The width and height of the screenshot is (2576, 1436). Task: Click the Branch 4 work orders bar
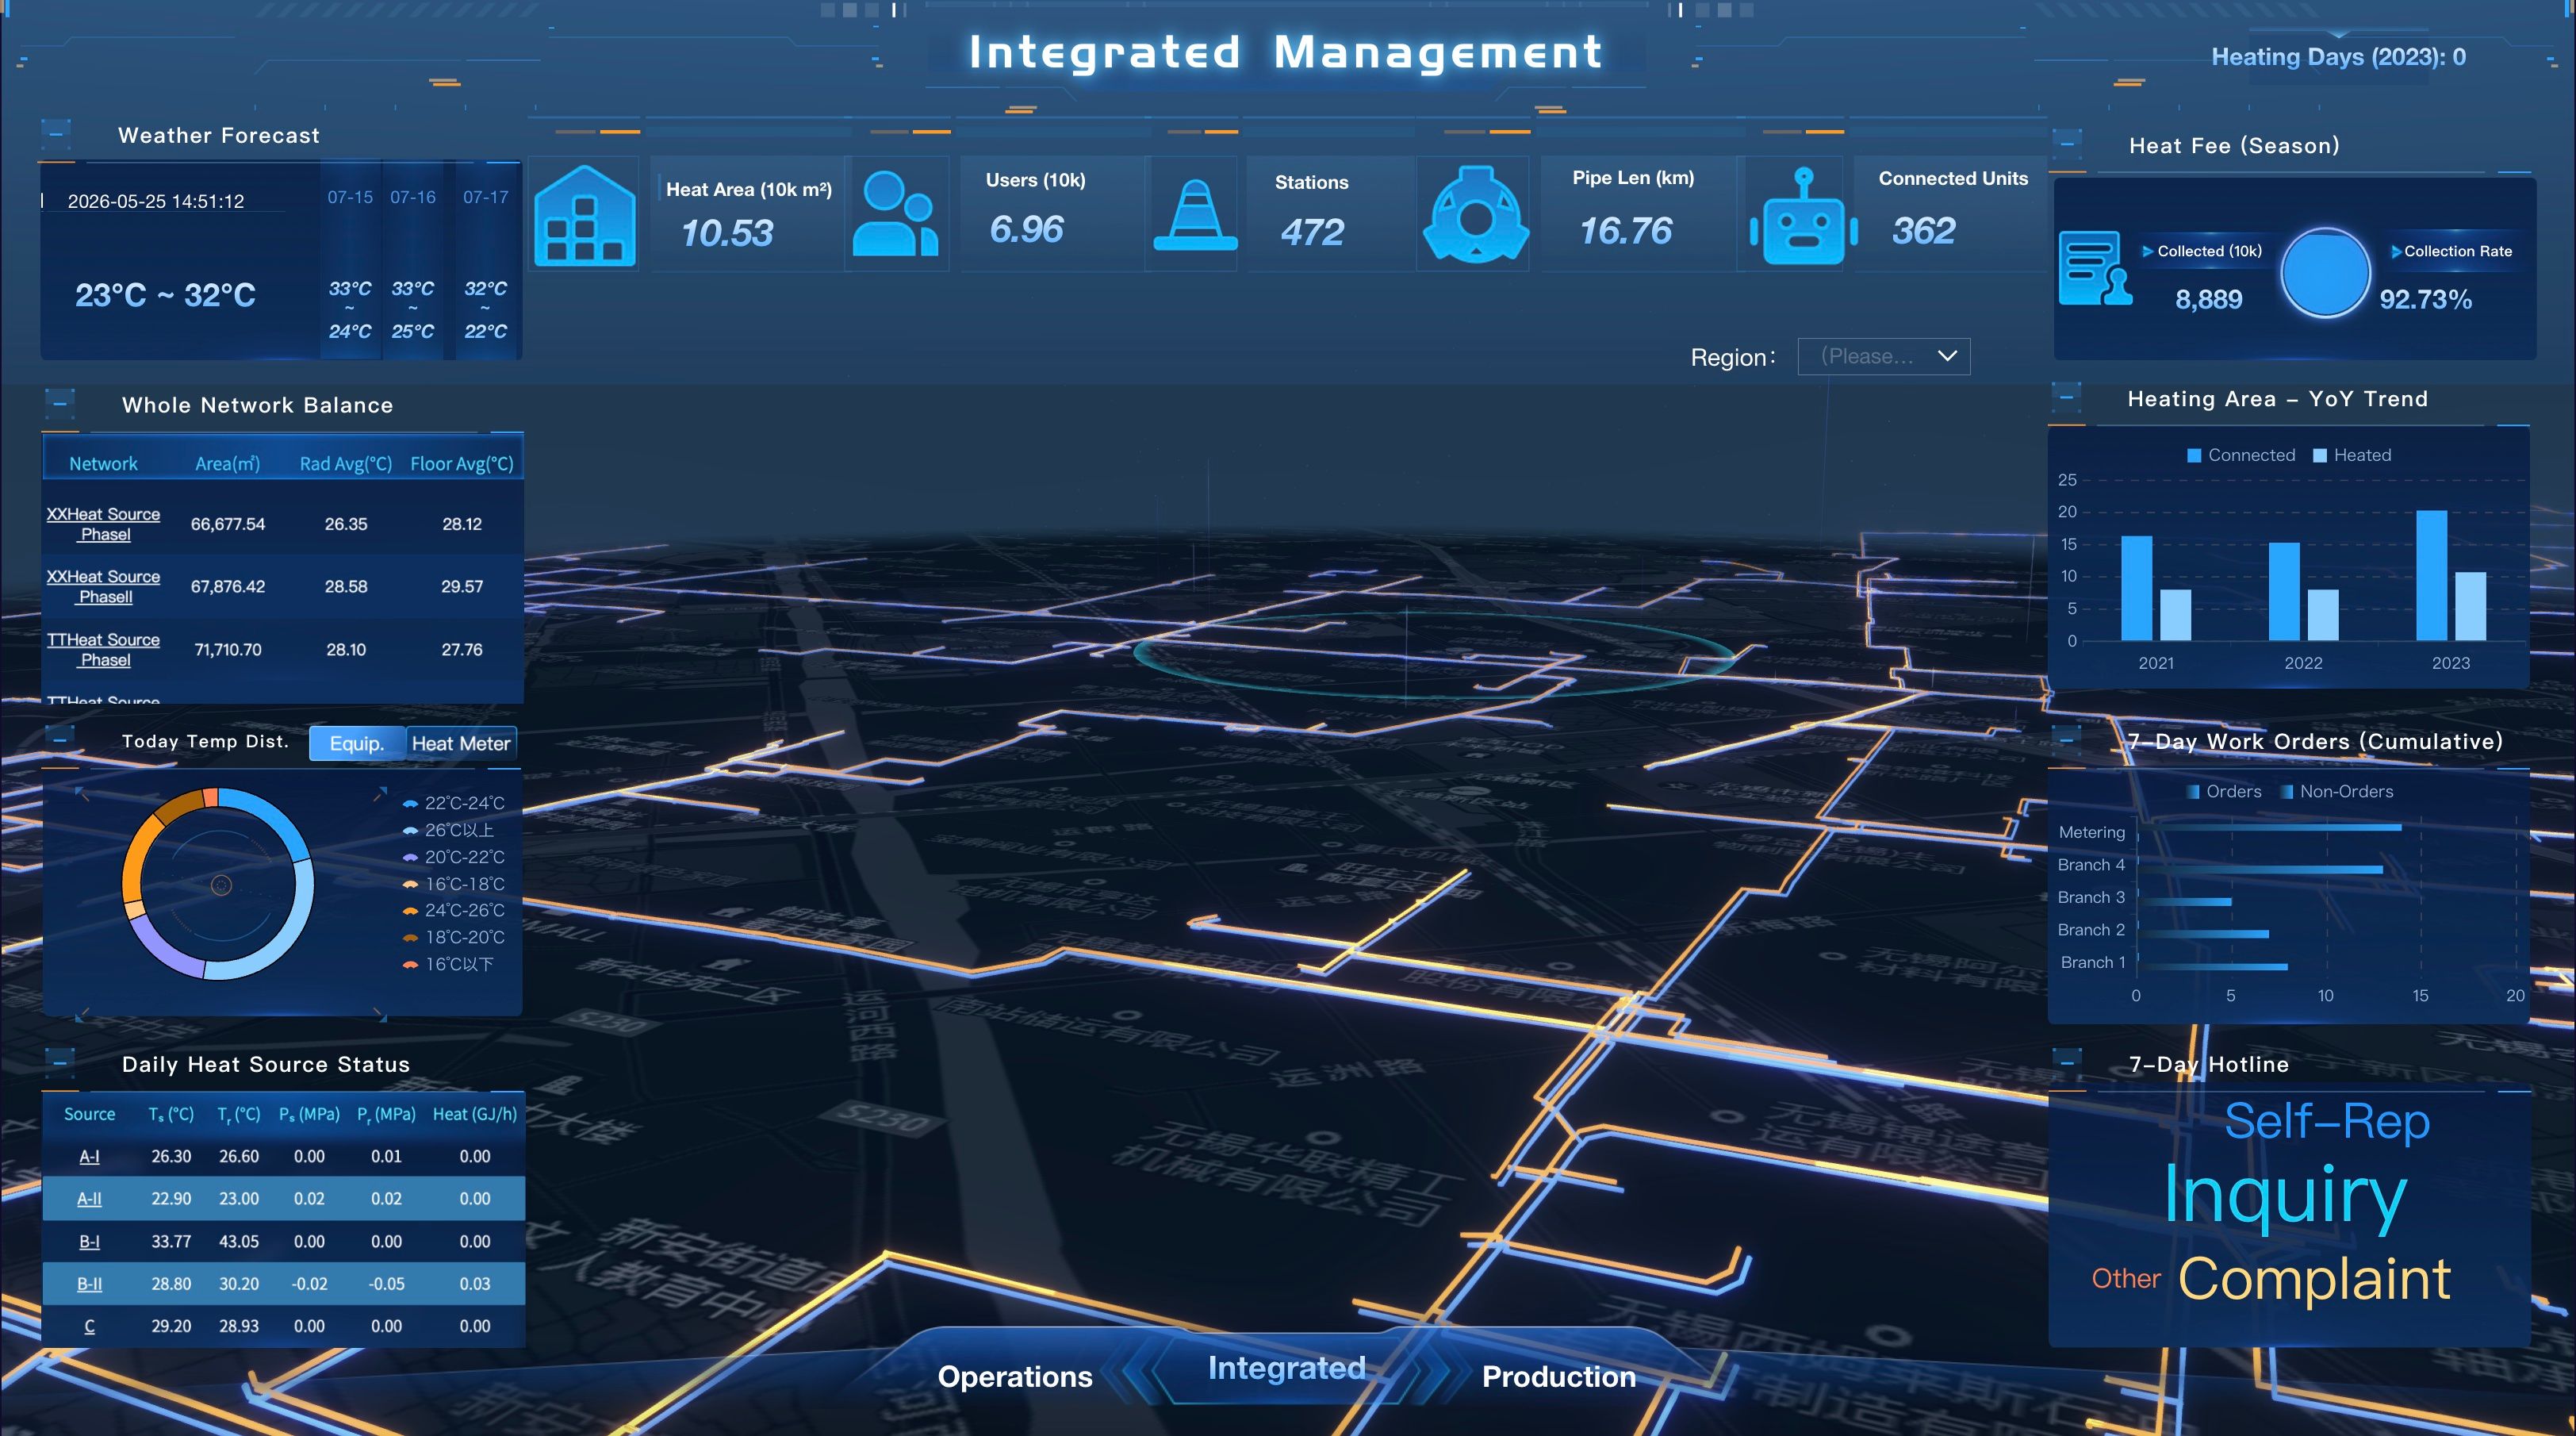(2261, 869)
